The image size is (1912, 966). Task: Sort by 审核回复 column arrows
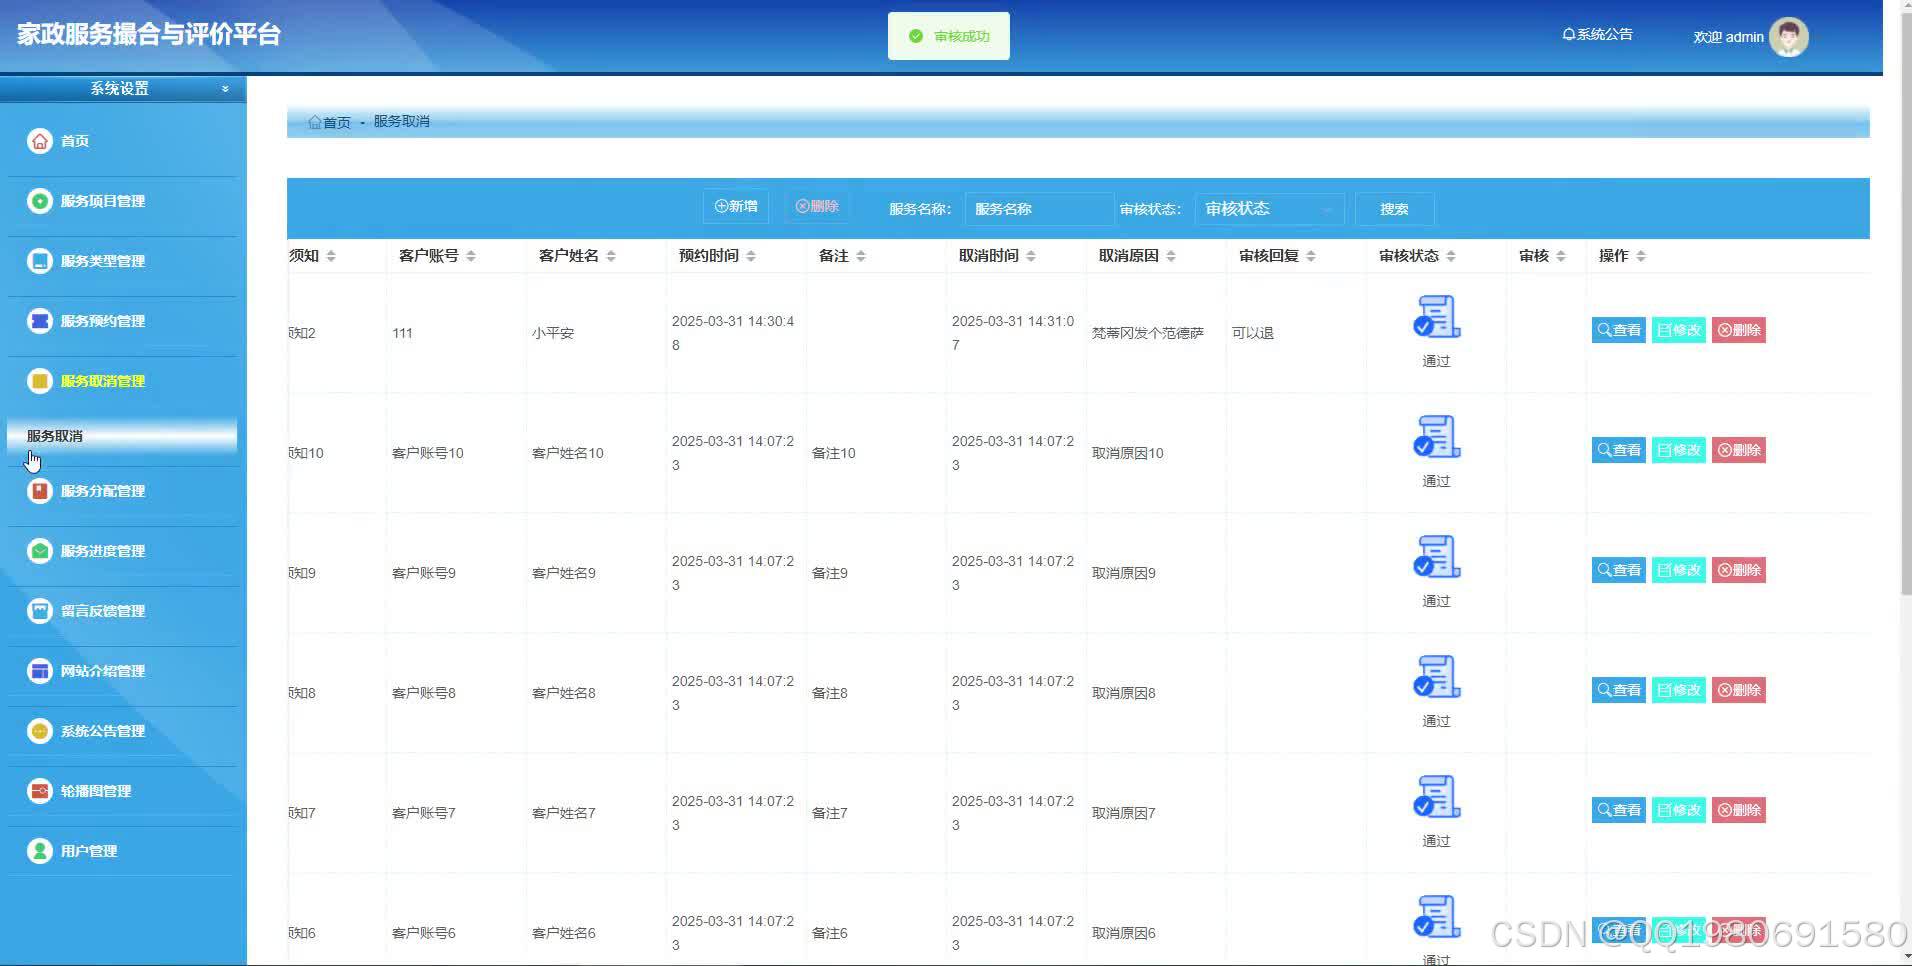(1311, 256)
